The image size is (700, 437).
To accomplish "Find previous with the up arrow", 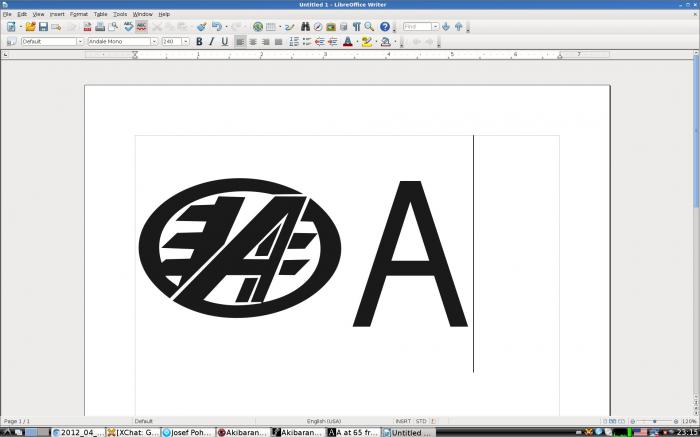I will (x=458, y=27).
